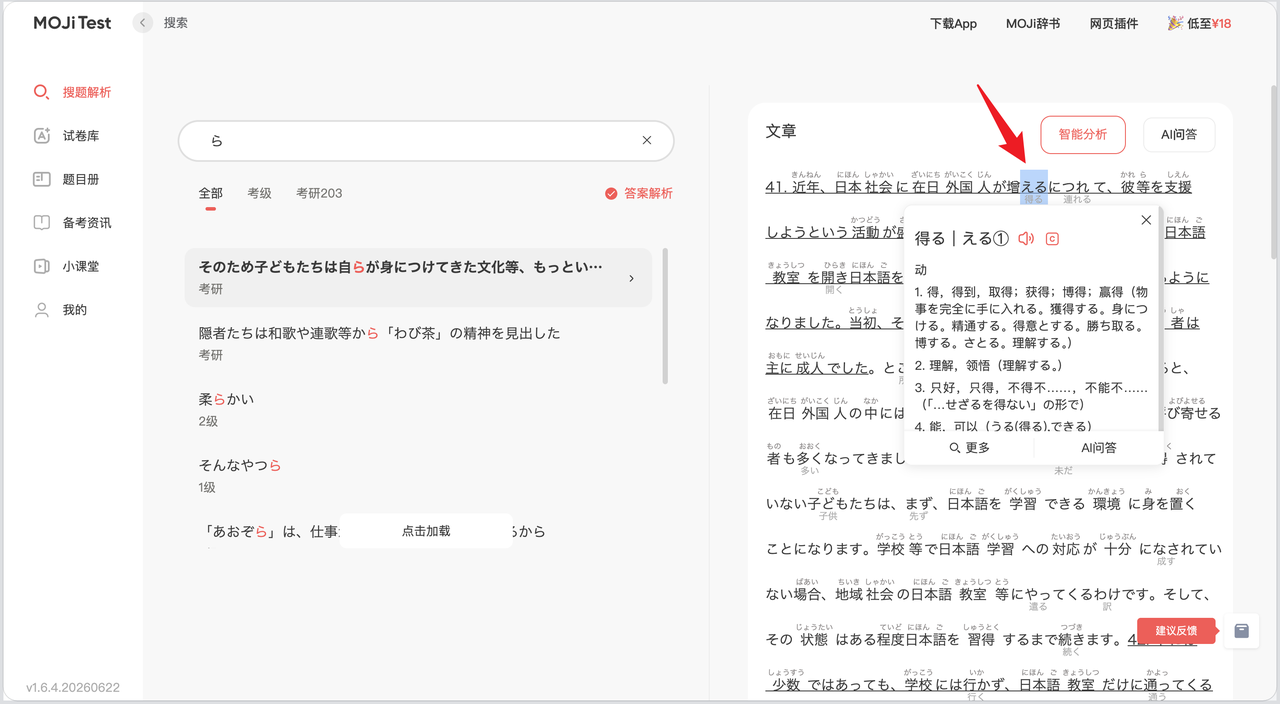Click 下载App in top bar
Image resolution: width=1280 pixels, height=704 pixels.
click(953, 23)
